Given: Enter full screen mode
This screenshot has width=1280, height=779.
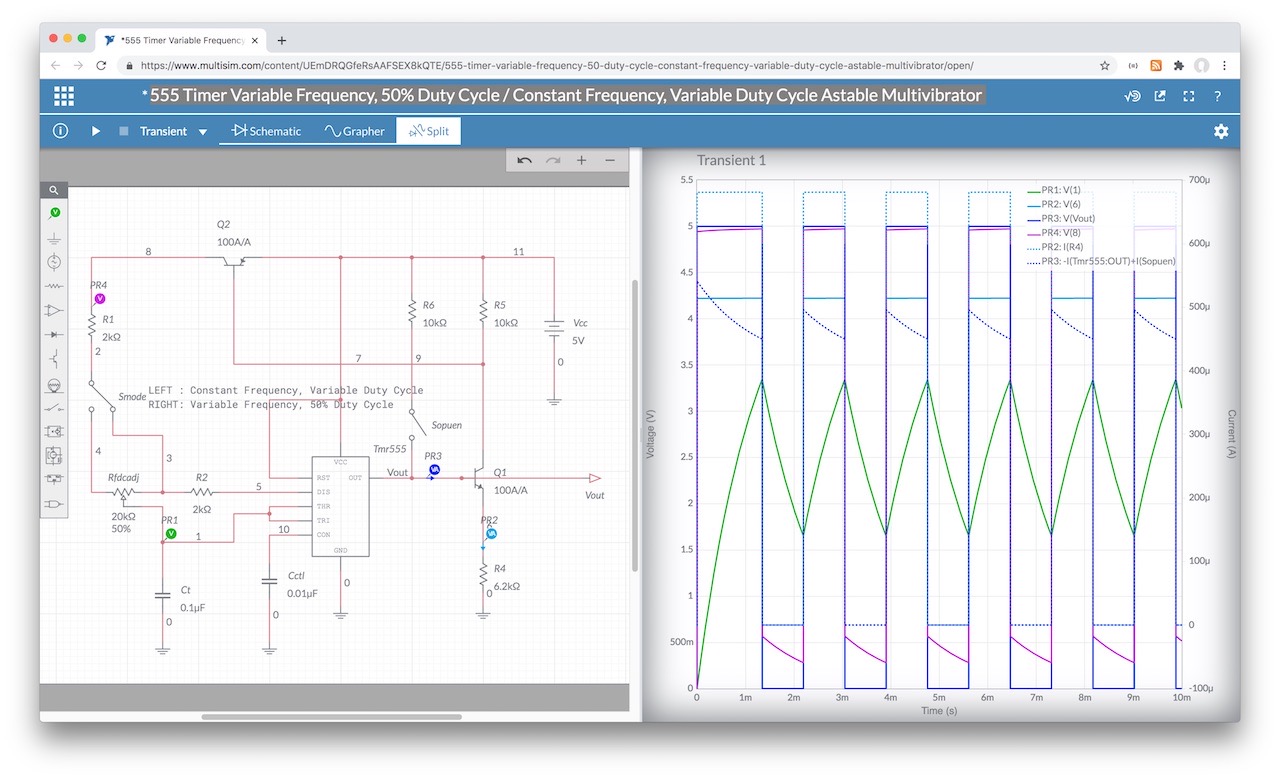Looking at the screenshot, I should (1189, 96).
